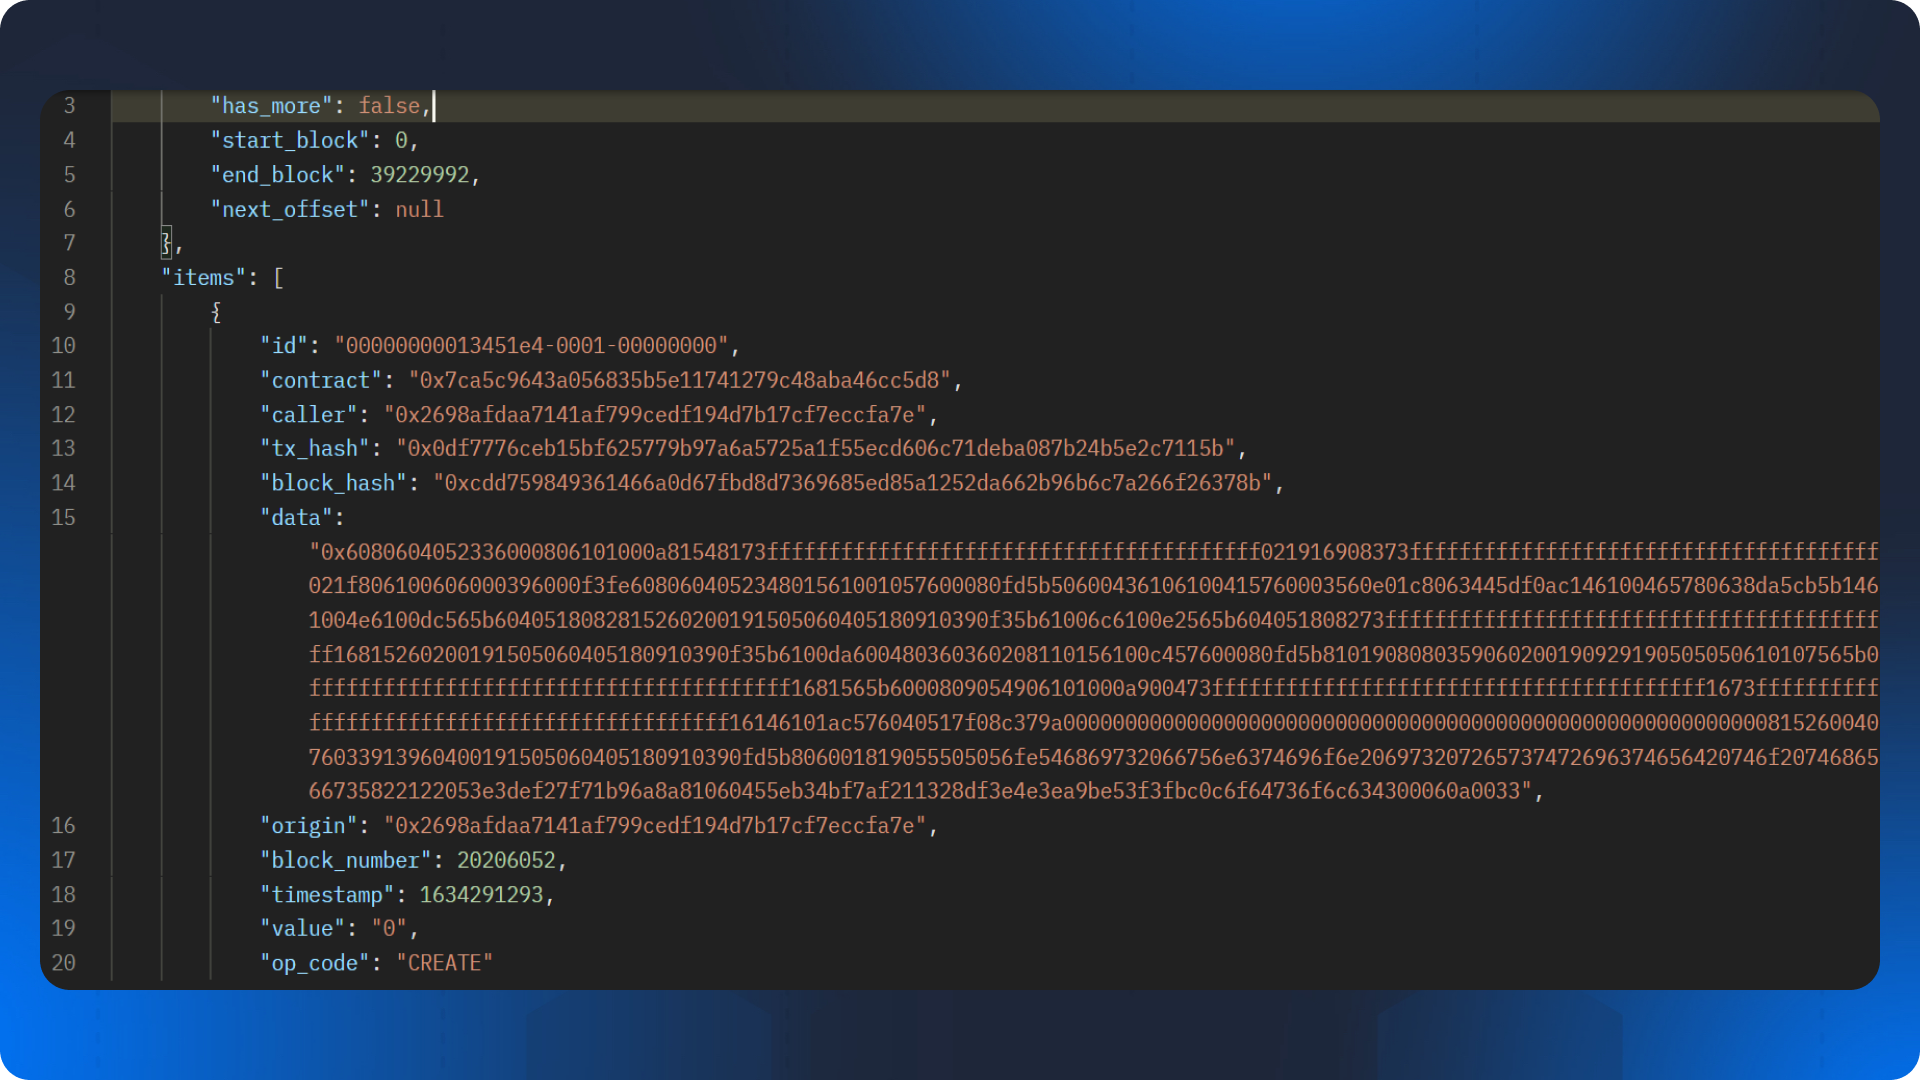Collapse the object brace on line 9

point(216,312)
